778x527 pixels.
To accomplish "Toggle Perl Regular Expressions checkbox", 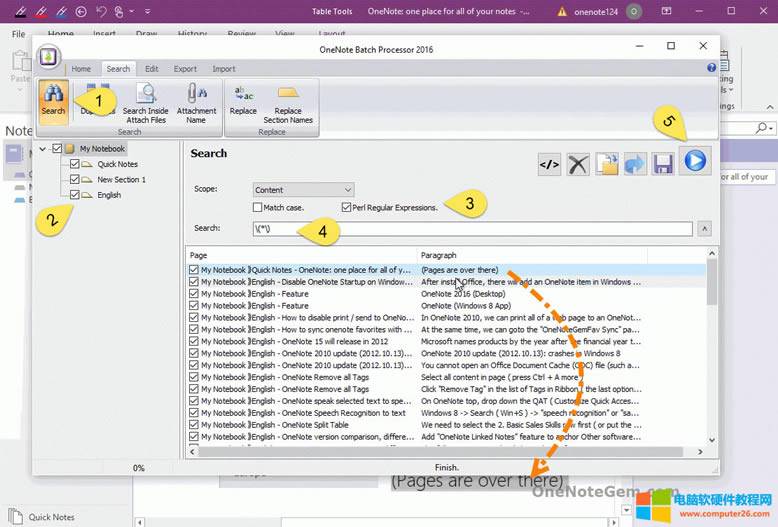I will click(x=346, y=208).
